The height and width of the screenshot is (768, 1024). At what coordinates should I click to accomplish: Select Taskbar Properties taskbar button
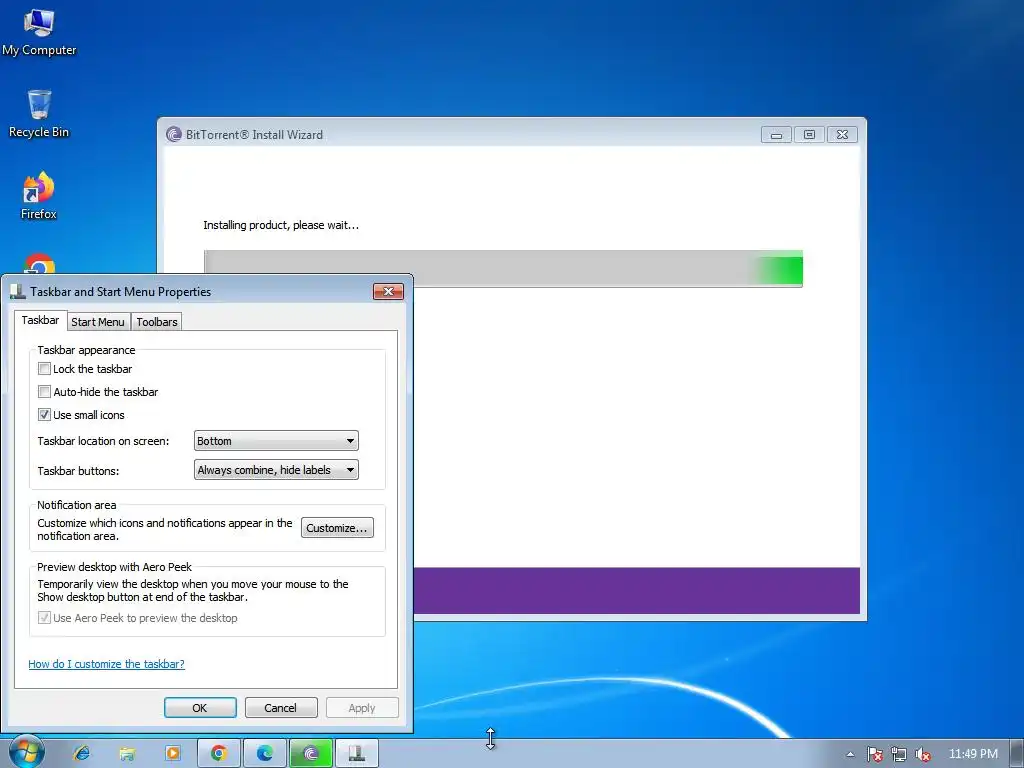pos(357,754)
